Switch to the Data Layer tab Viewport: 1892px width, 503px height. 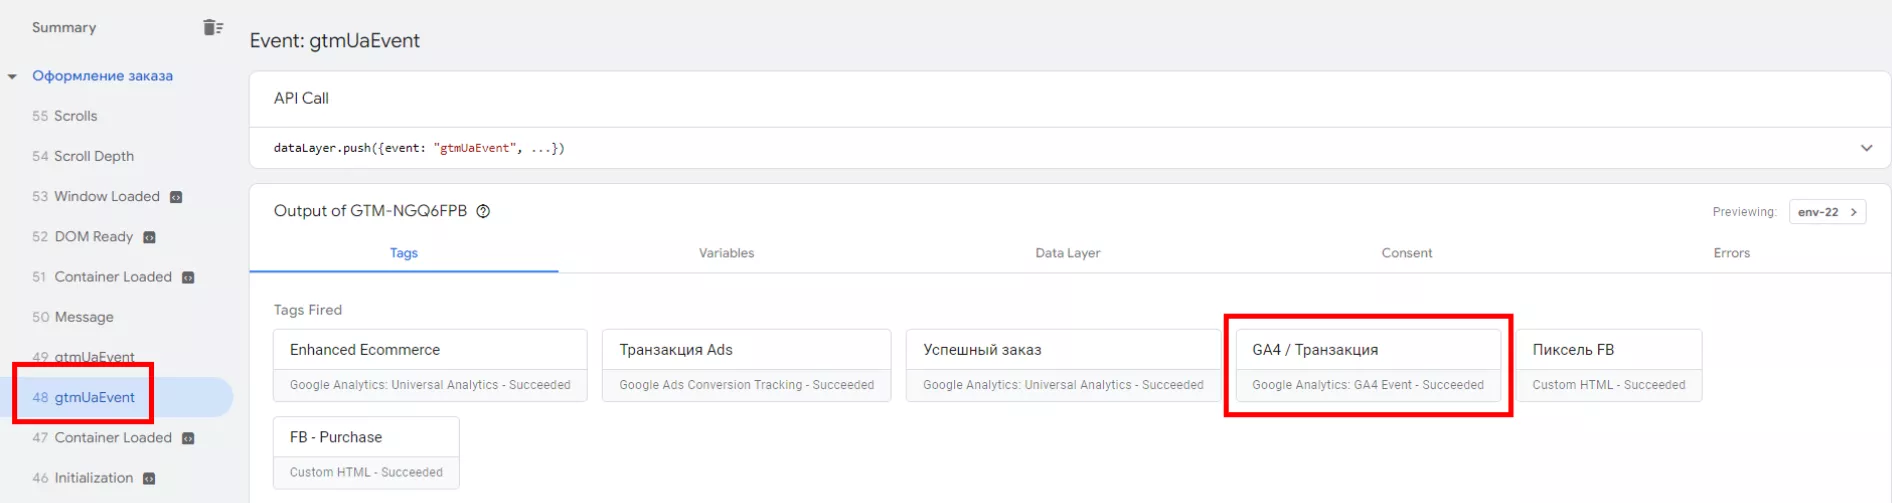pyautogui.click(x=1067, y=253)
